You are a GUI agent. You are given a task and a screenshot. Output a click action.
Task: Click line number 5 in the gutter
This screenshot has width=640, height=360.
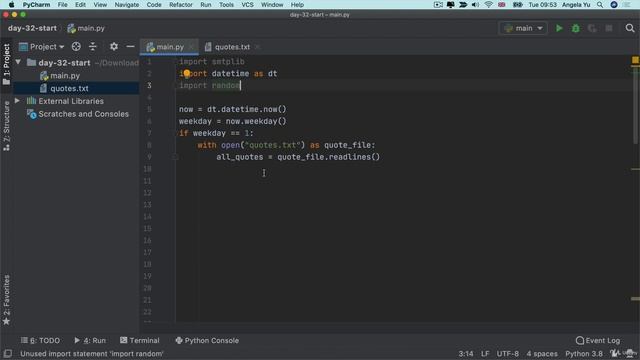point(149,109)
